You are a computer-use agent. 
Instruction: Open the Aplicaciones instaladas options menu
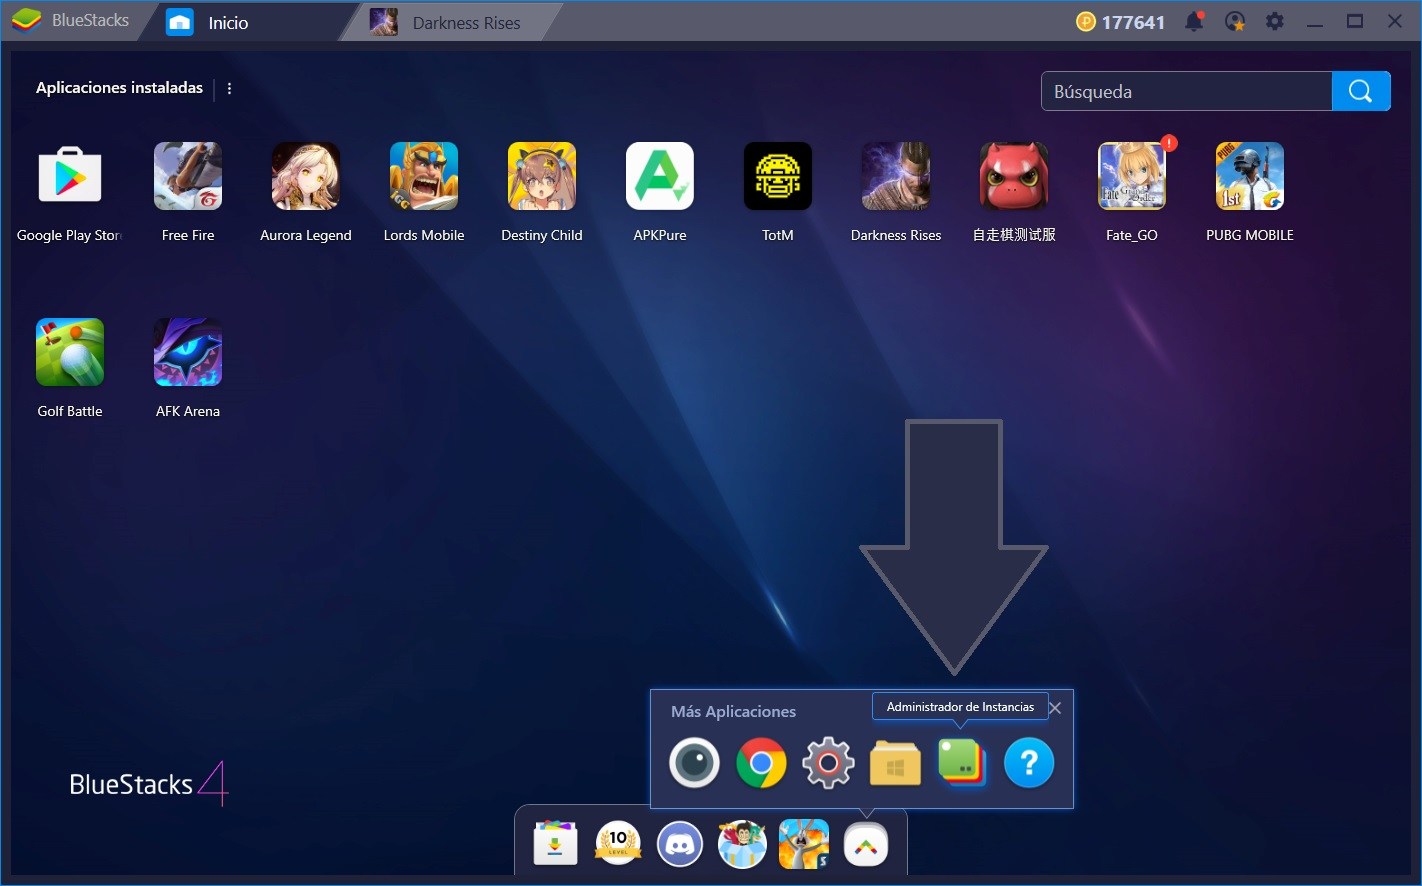[229, 88]
